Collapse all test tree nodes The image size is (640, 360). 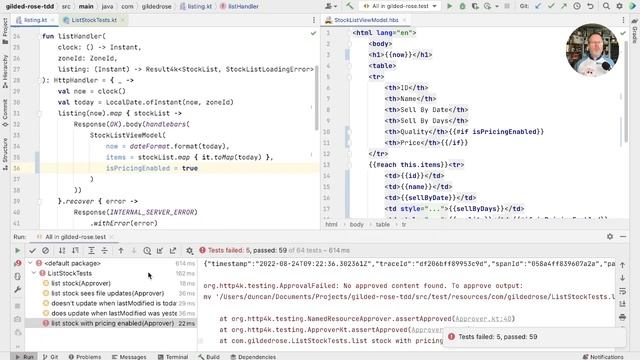point(104,250)
